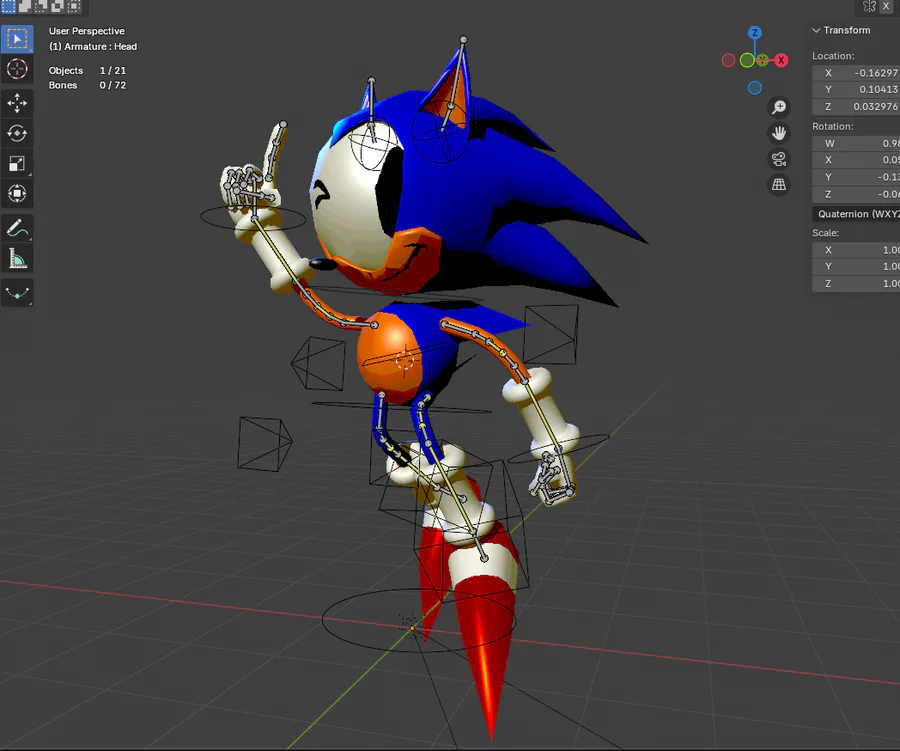
Task: Set selection mode to Extend
Action: 25,6
